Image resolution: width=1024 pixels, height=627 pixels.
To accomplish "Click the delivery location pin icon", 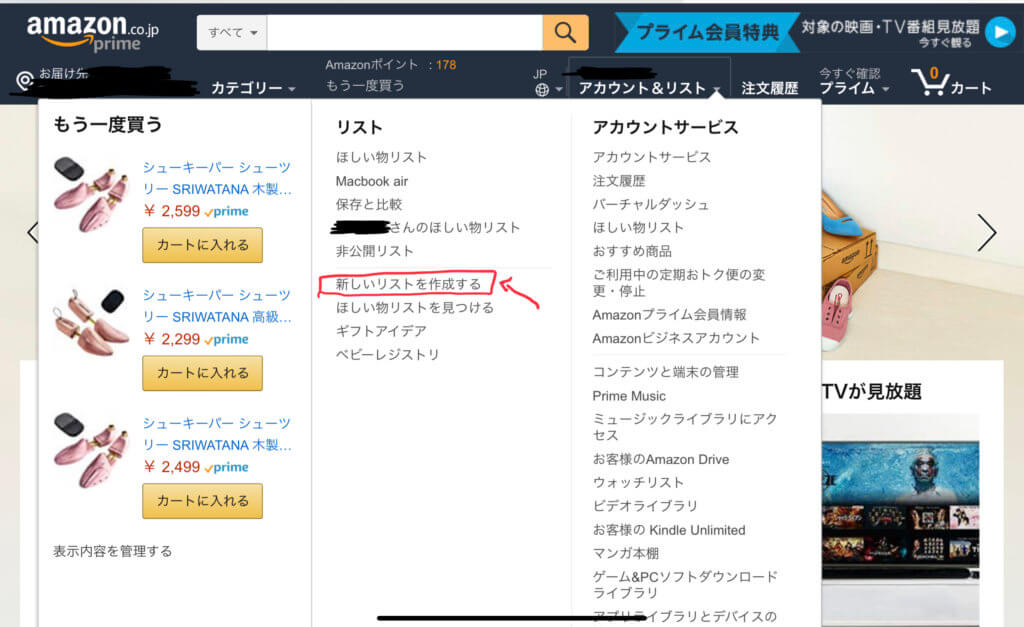I will [x=25, y=80].
